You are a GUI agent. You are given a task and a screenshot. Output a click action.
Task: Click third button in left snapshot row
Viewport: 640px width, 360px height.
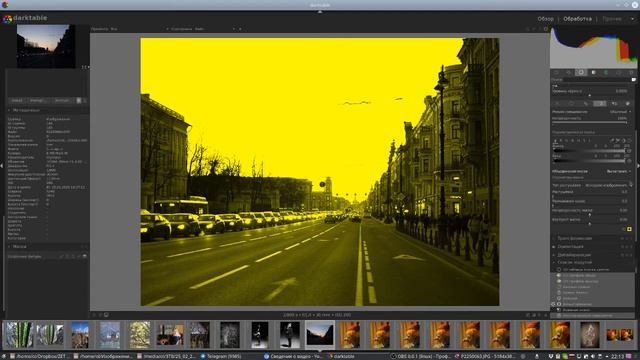tap(63, 100)
